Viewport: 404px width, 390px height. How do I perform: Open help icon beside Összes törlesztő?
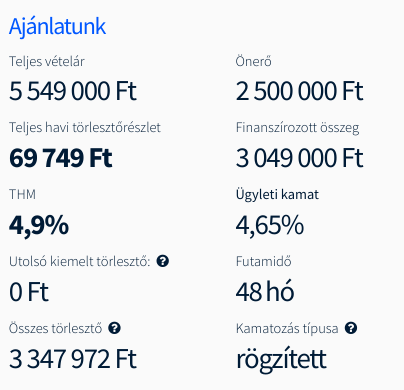pyautogui.click(x=114, y=328)
